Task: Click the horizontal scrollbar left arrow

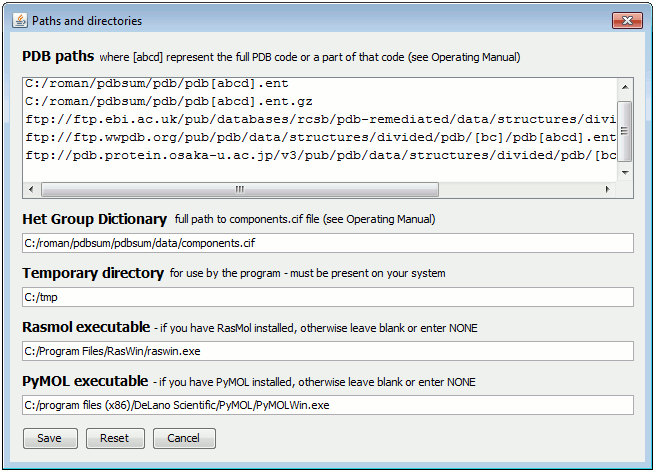Action: [31, 188]
